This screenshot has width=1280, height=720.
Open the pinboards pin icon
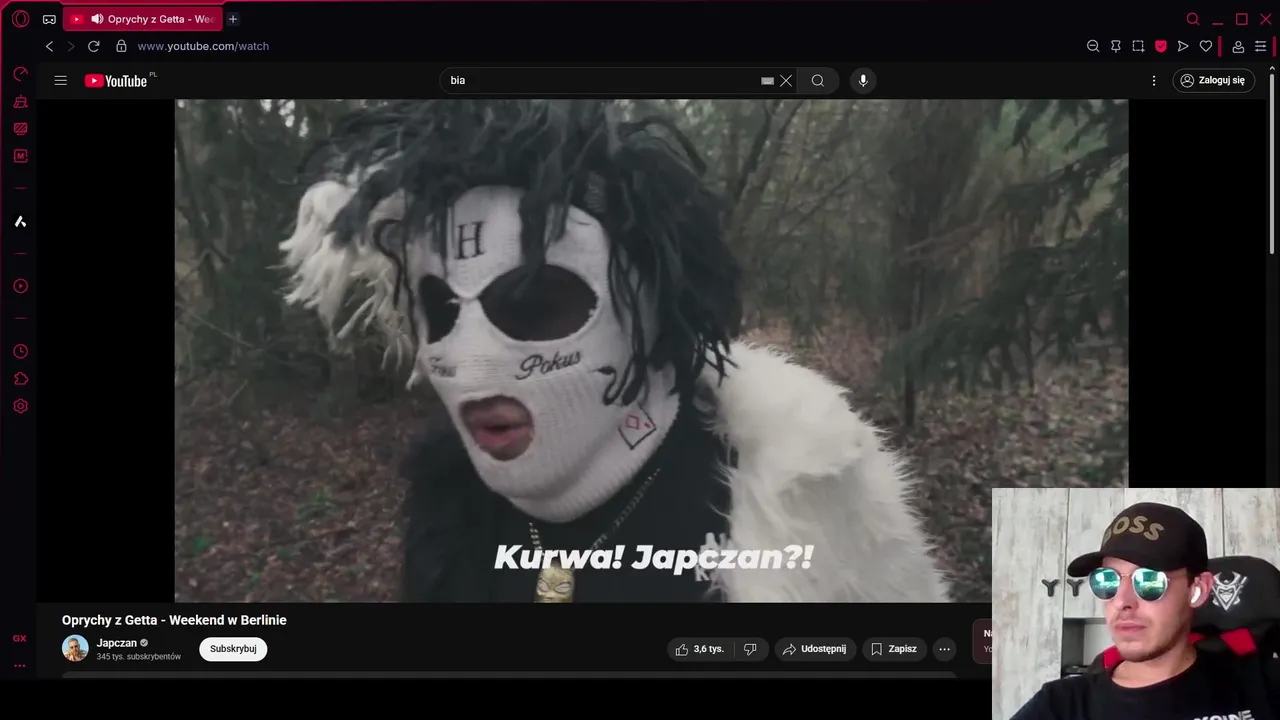tap(1116, 46)
